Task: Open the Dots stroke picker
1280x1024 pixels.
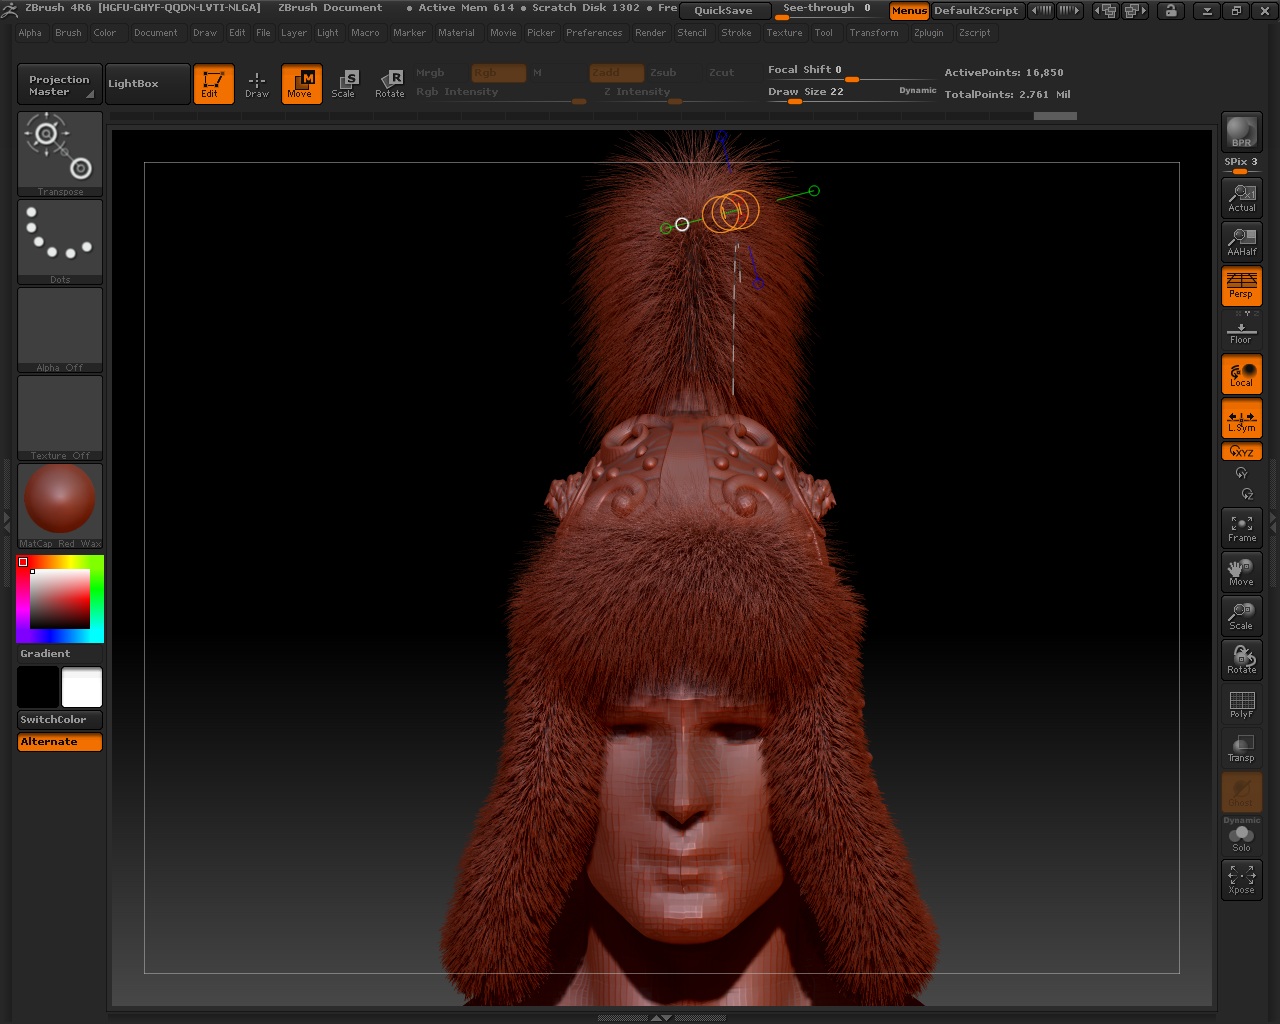Action: [60, 242]
